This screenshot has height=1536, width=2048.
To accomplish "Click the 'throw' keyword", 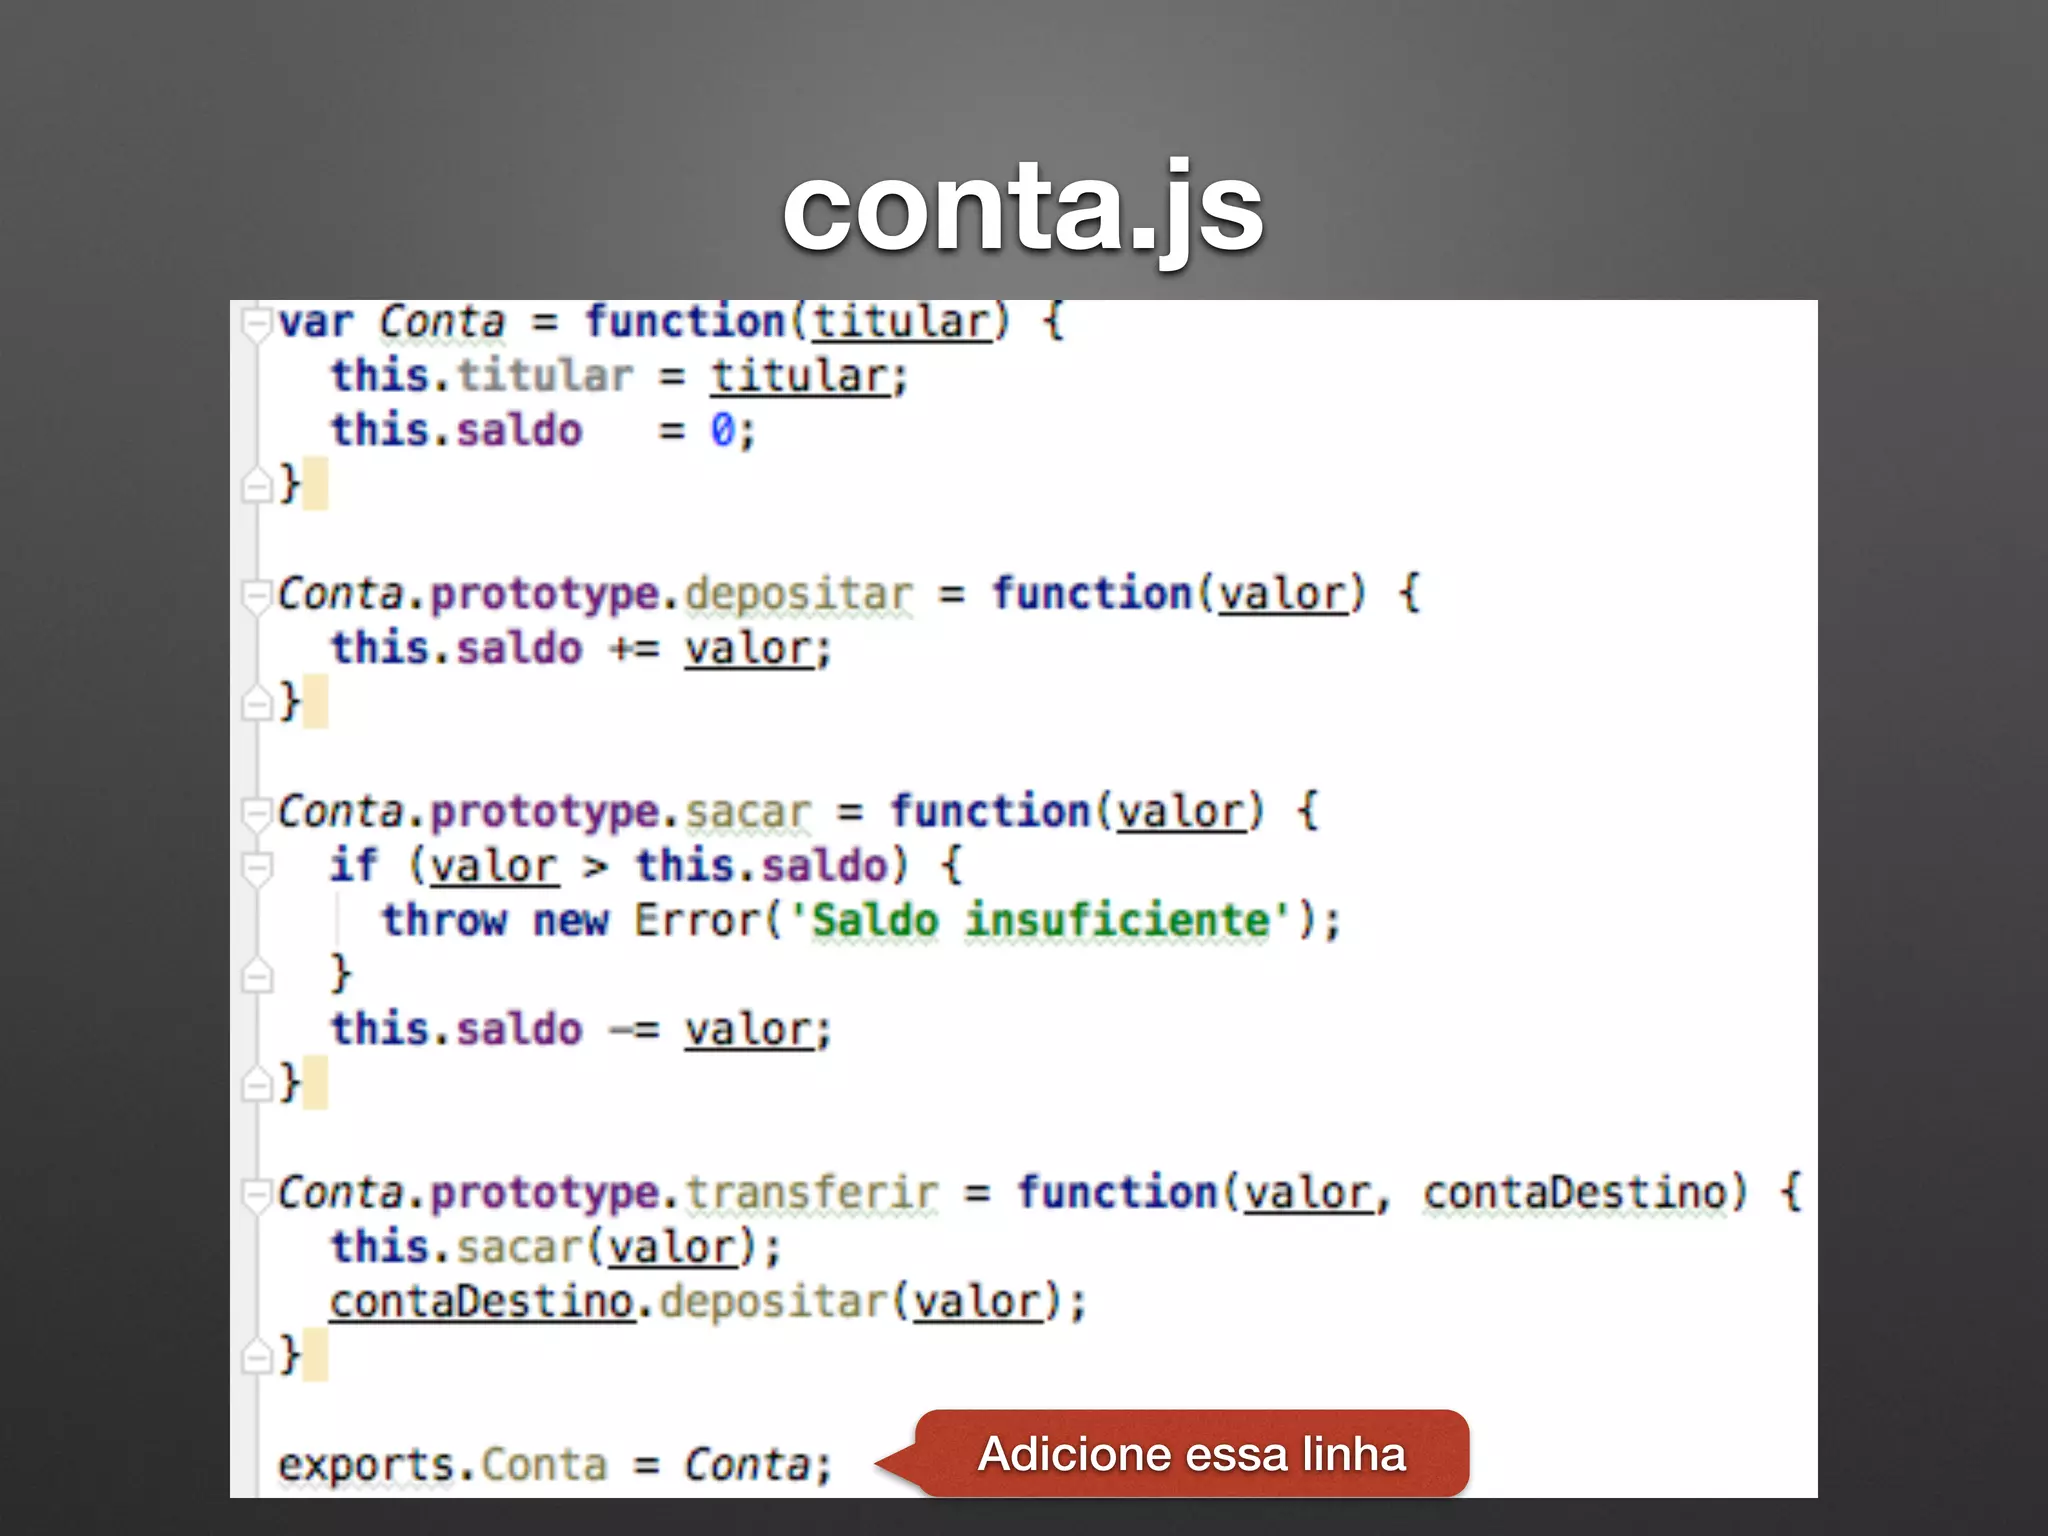I will point(444,920).
